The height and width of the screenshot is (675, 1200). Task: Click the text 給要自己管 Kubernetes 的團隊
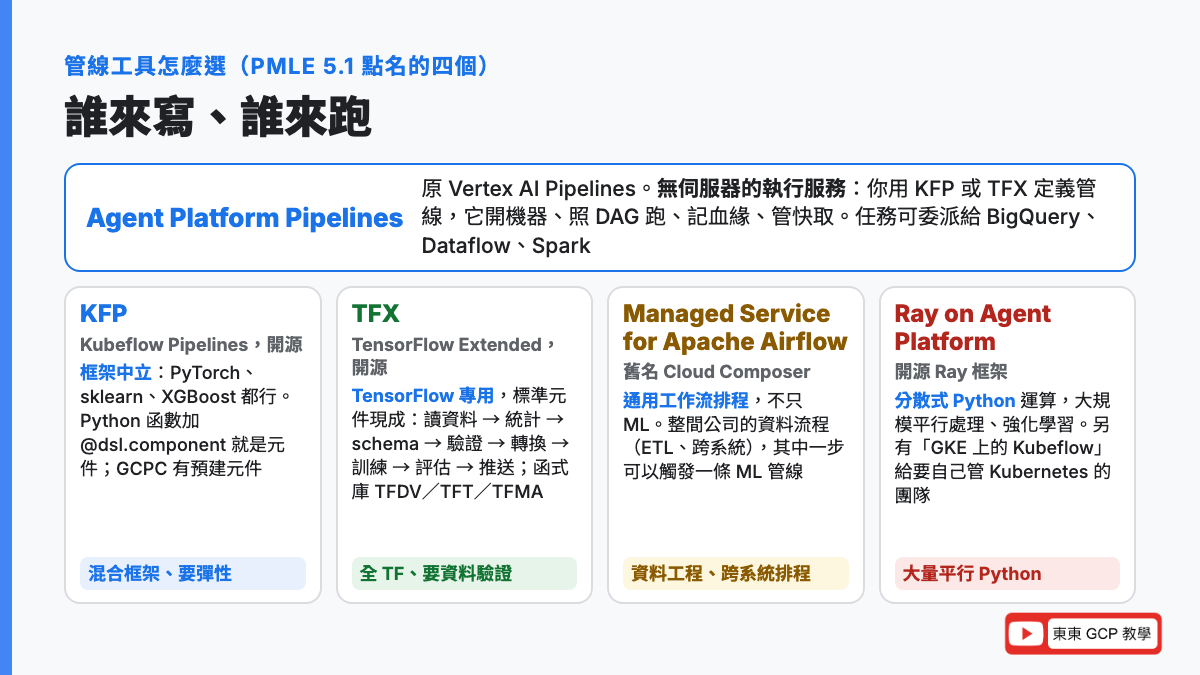point(1003,483)
